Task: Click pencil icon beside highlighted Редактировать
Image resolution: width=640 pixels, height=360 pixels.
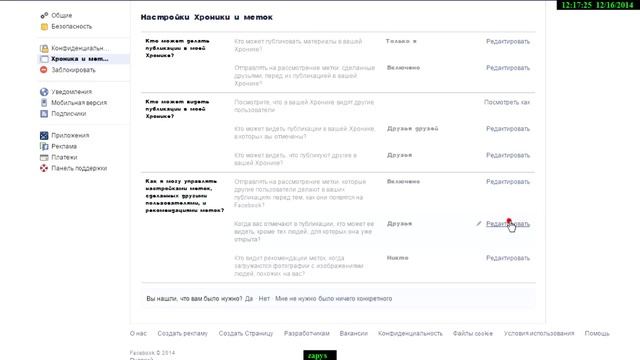Action: click(479, 224)
